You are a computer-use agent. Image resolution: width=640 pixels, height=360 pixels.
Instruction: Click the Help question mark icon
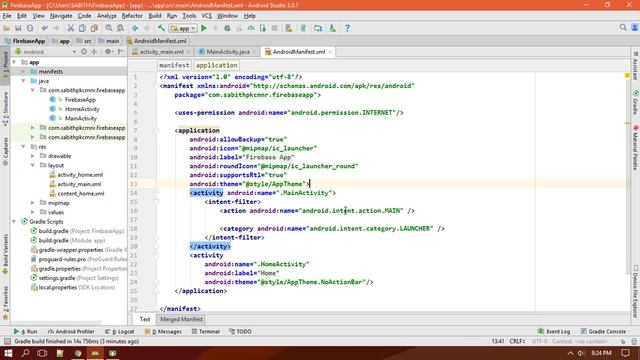coord(347,28)
